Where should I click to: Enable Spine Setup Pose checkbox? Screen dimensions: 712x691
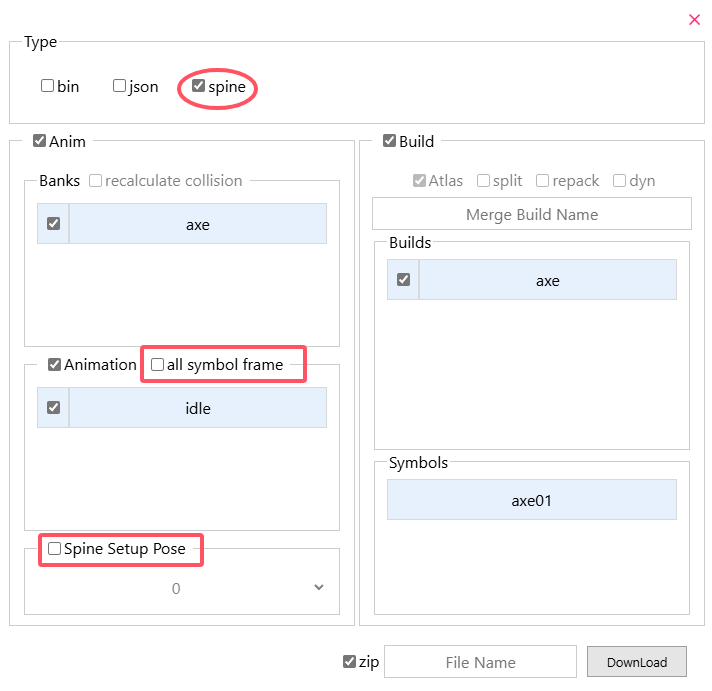[x=54, y=549]
